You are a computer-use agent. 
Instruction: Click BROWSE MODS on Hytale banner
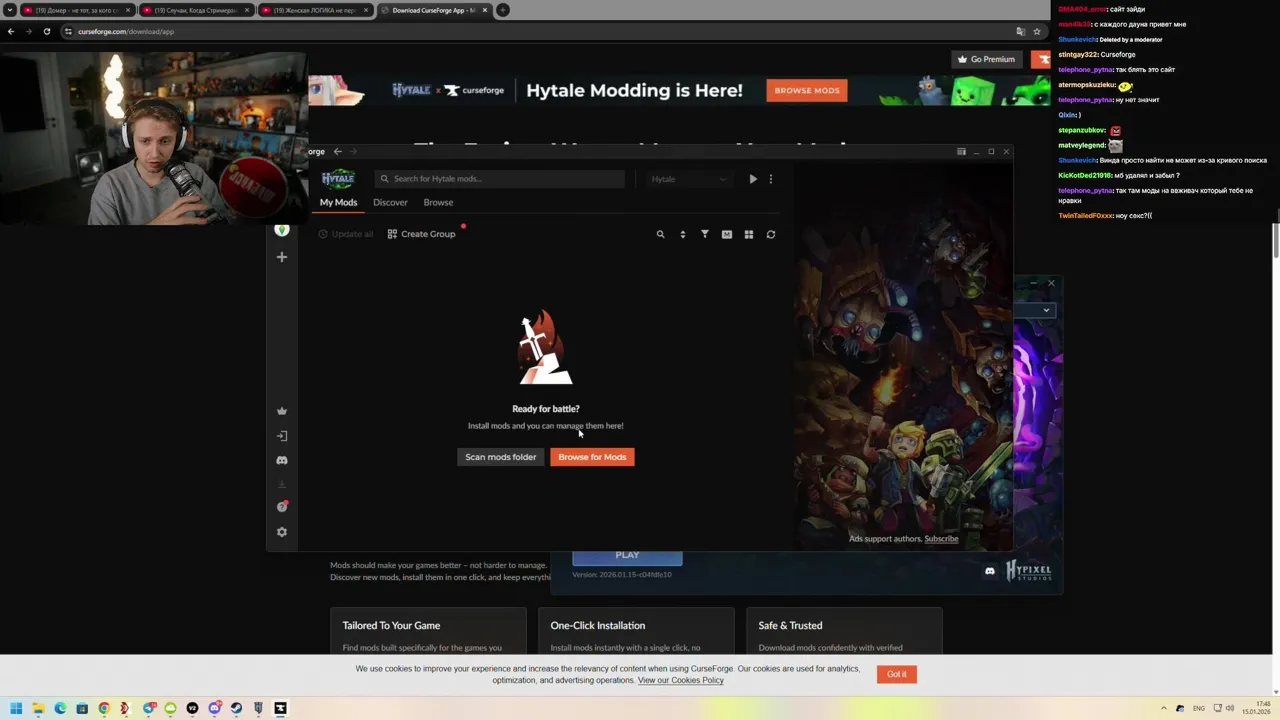pyautogui.click(x=807, y=90)
